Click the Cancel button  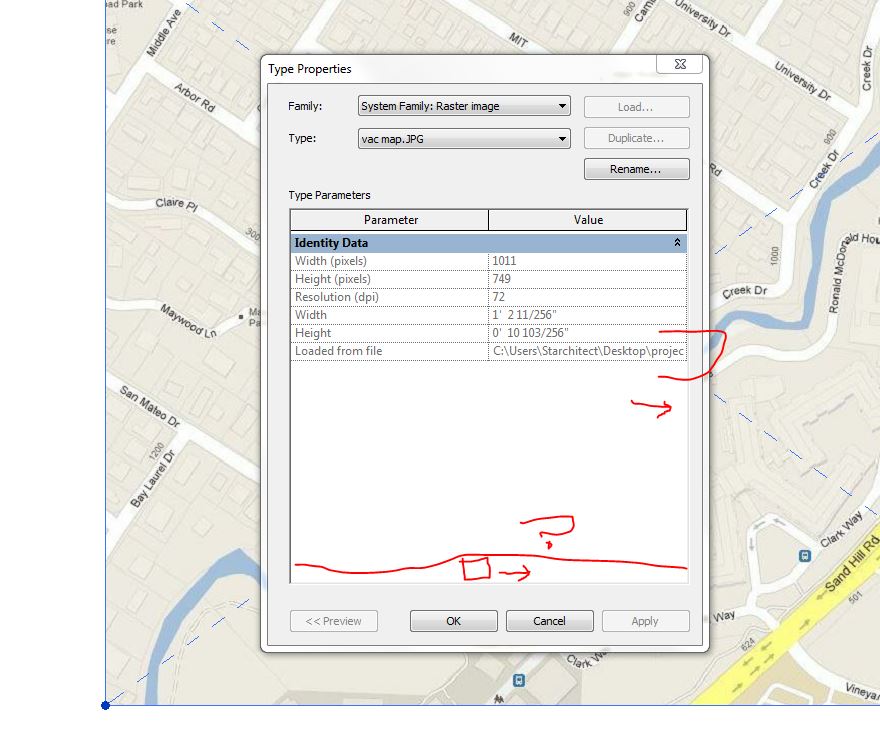tap(549, 621)
